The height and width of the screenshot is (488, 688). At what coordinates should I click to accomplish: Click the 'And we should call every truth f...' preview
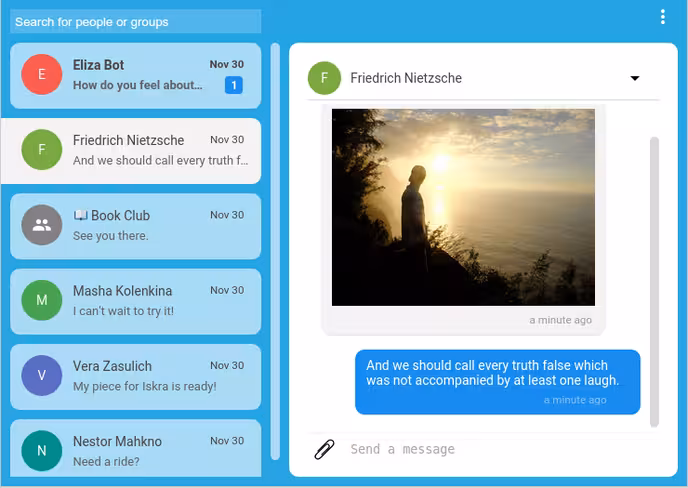point(161,161)
